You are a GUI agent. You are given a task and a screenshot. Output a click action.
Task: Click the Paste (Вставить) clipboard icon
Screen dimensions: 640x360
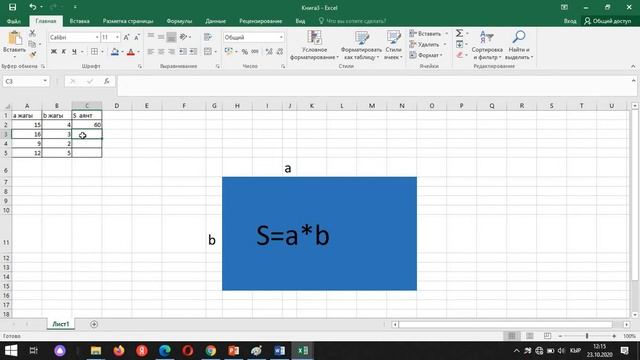coord(15,38)
